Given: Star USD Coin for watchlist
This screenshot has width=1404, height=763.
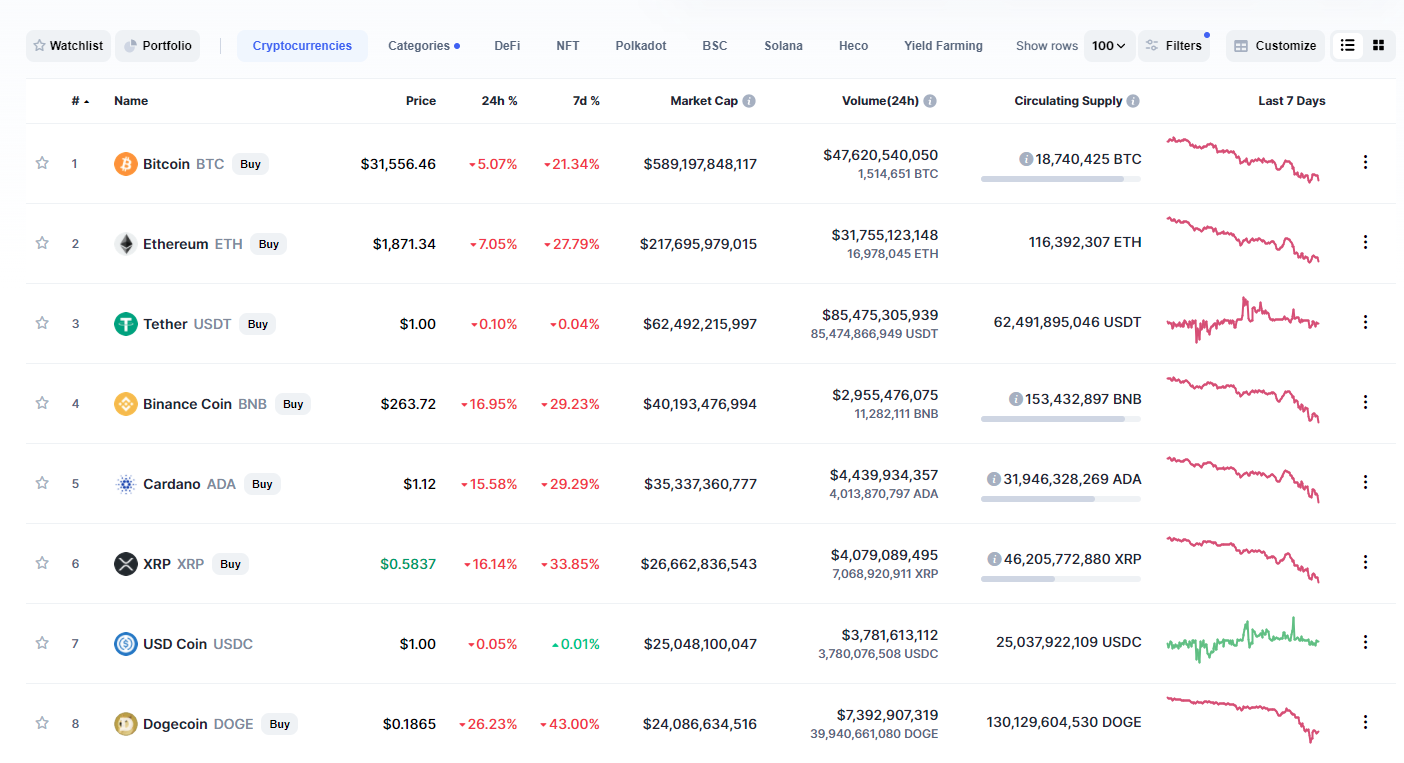Looking at the screenshot, I should 42,643.
